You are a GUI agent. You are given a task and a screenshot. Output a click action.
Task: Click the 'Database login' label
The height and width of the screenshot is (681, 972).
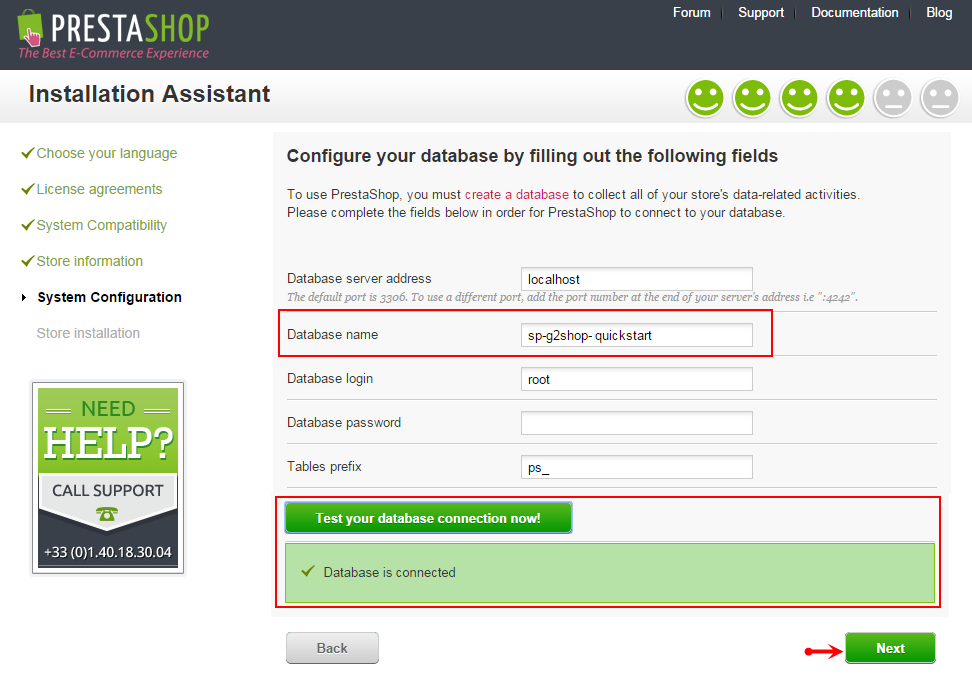click(x=330, y=379)
